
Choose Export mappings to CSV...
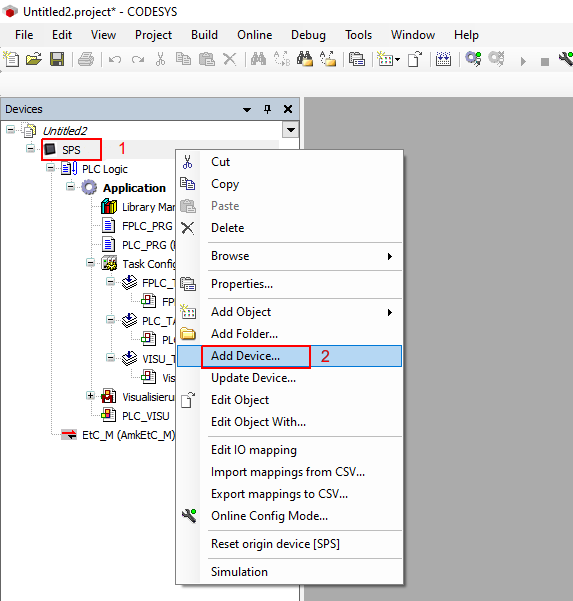[x=289, y=494]
